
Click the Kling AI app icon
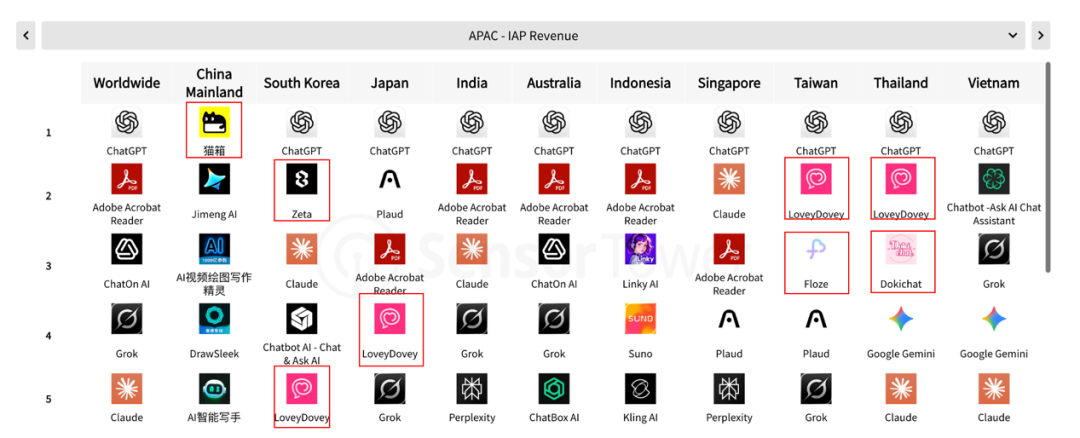click(x=640, y=389)
